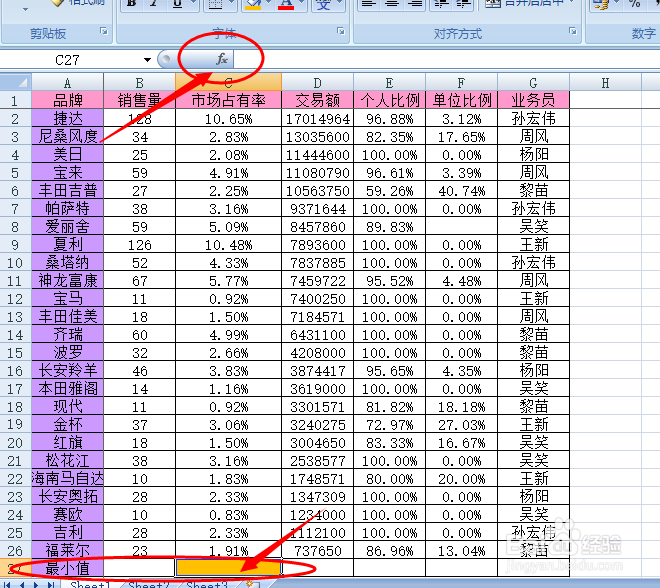The height and width of the screenshot is (588, 660).
Task: Select column E header
Action: point(389,82)
